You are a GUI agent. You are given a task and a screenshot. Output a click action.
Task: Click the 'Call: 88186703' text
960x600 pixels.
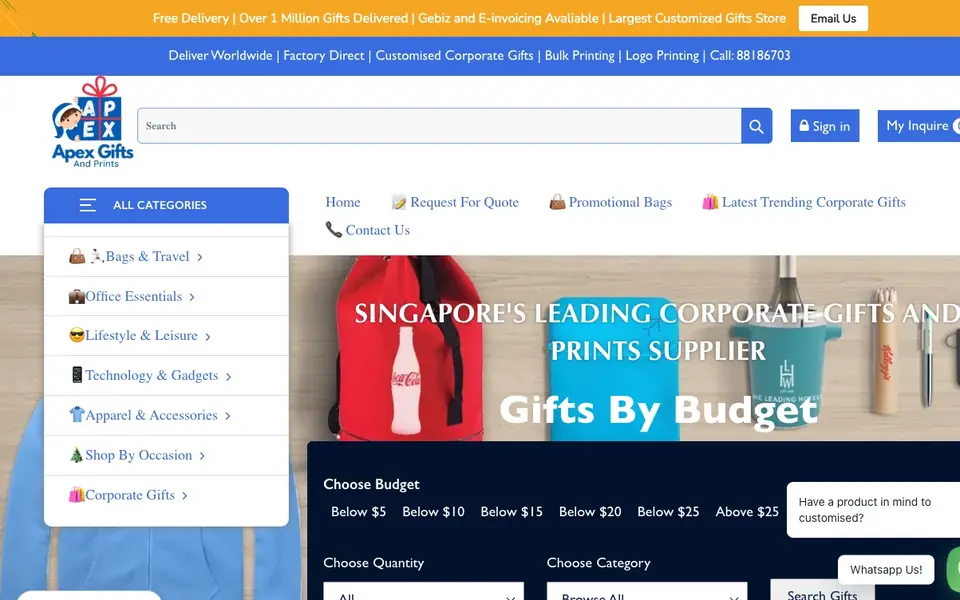750,56
